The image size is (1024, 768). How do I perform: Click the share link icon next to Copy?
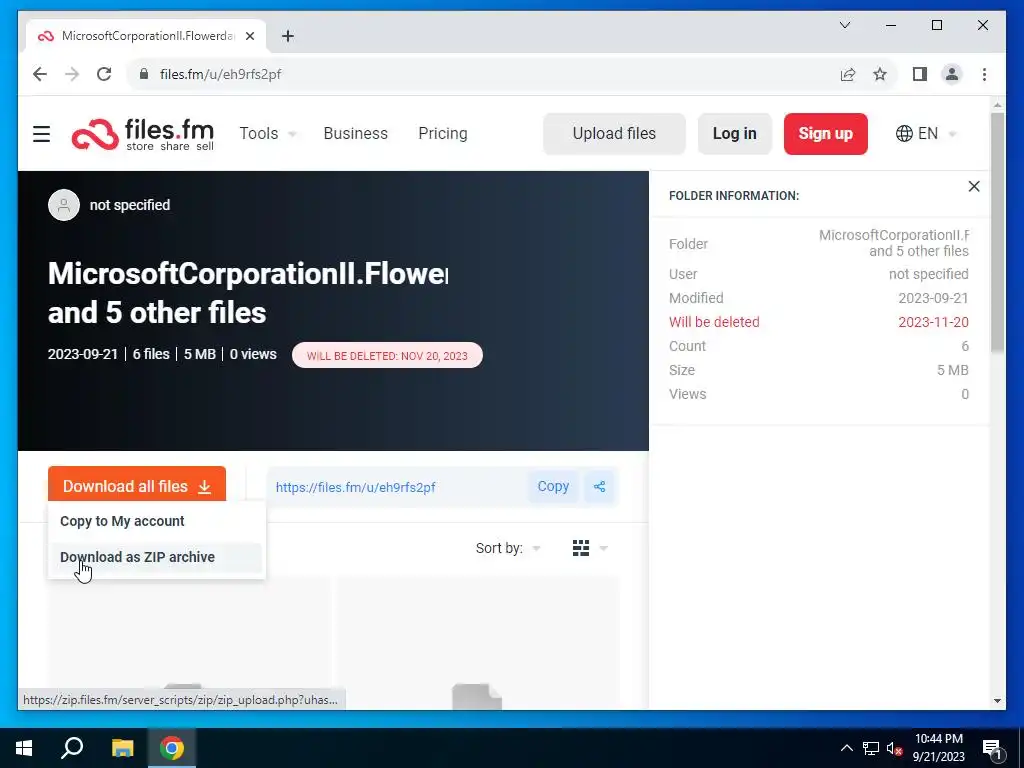coord(600,487)
